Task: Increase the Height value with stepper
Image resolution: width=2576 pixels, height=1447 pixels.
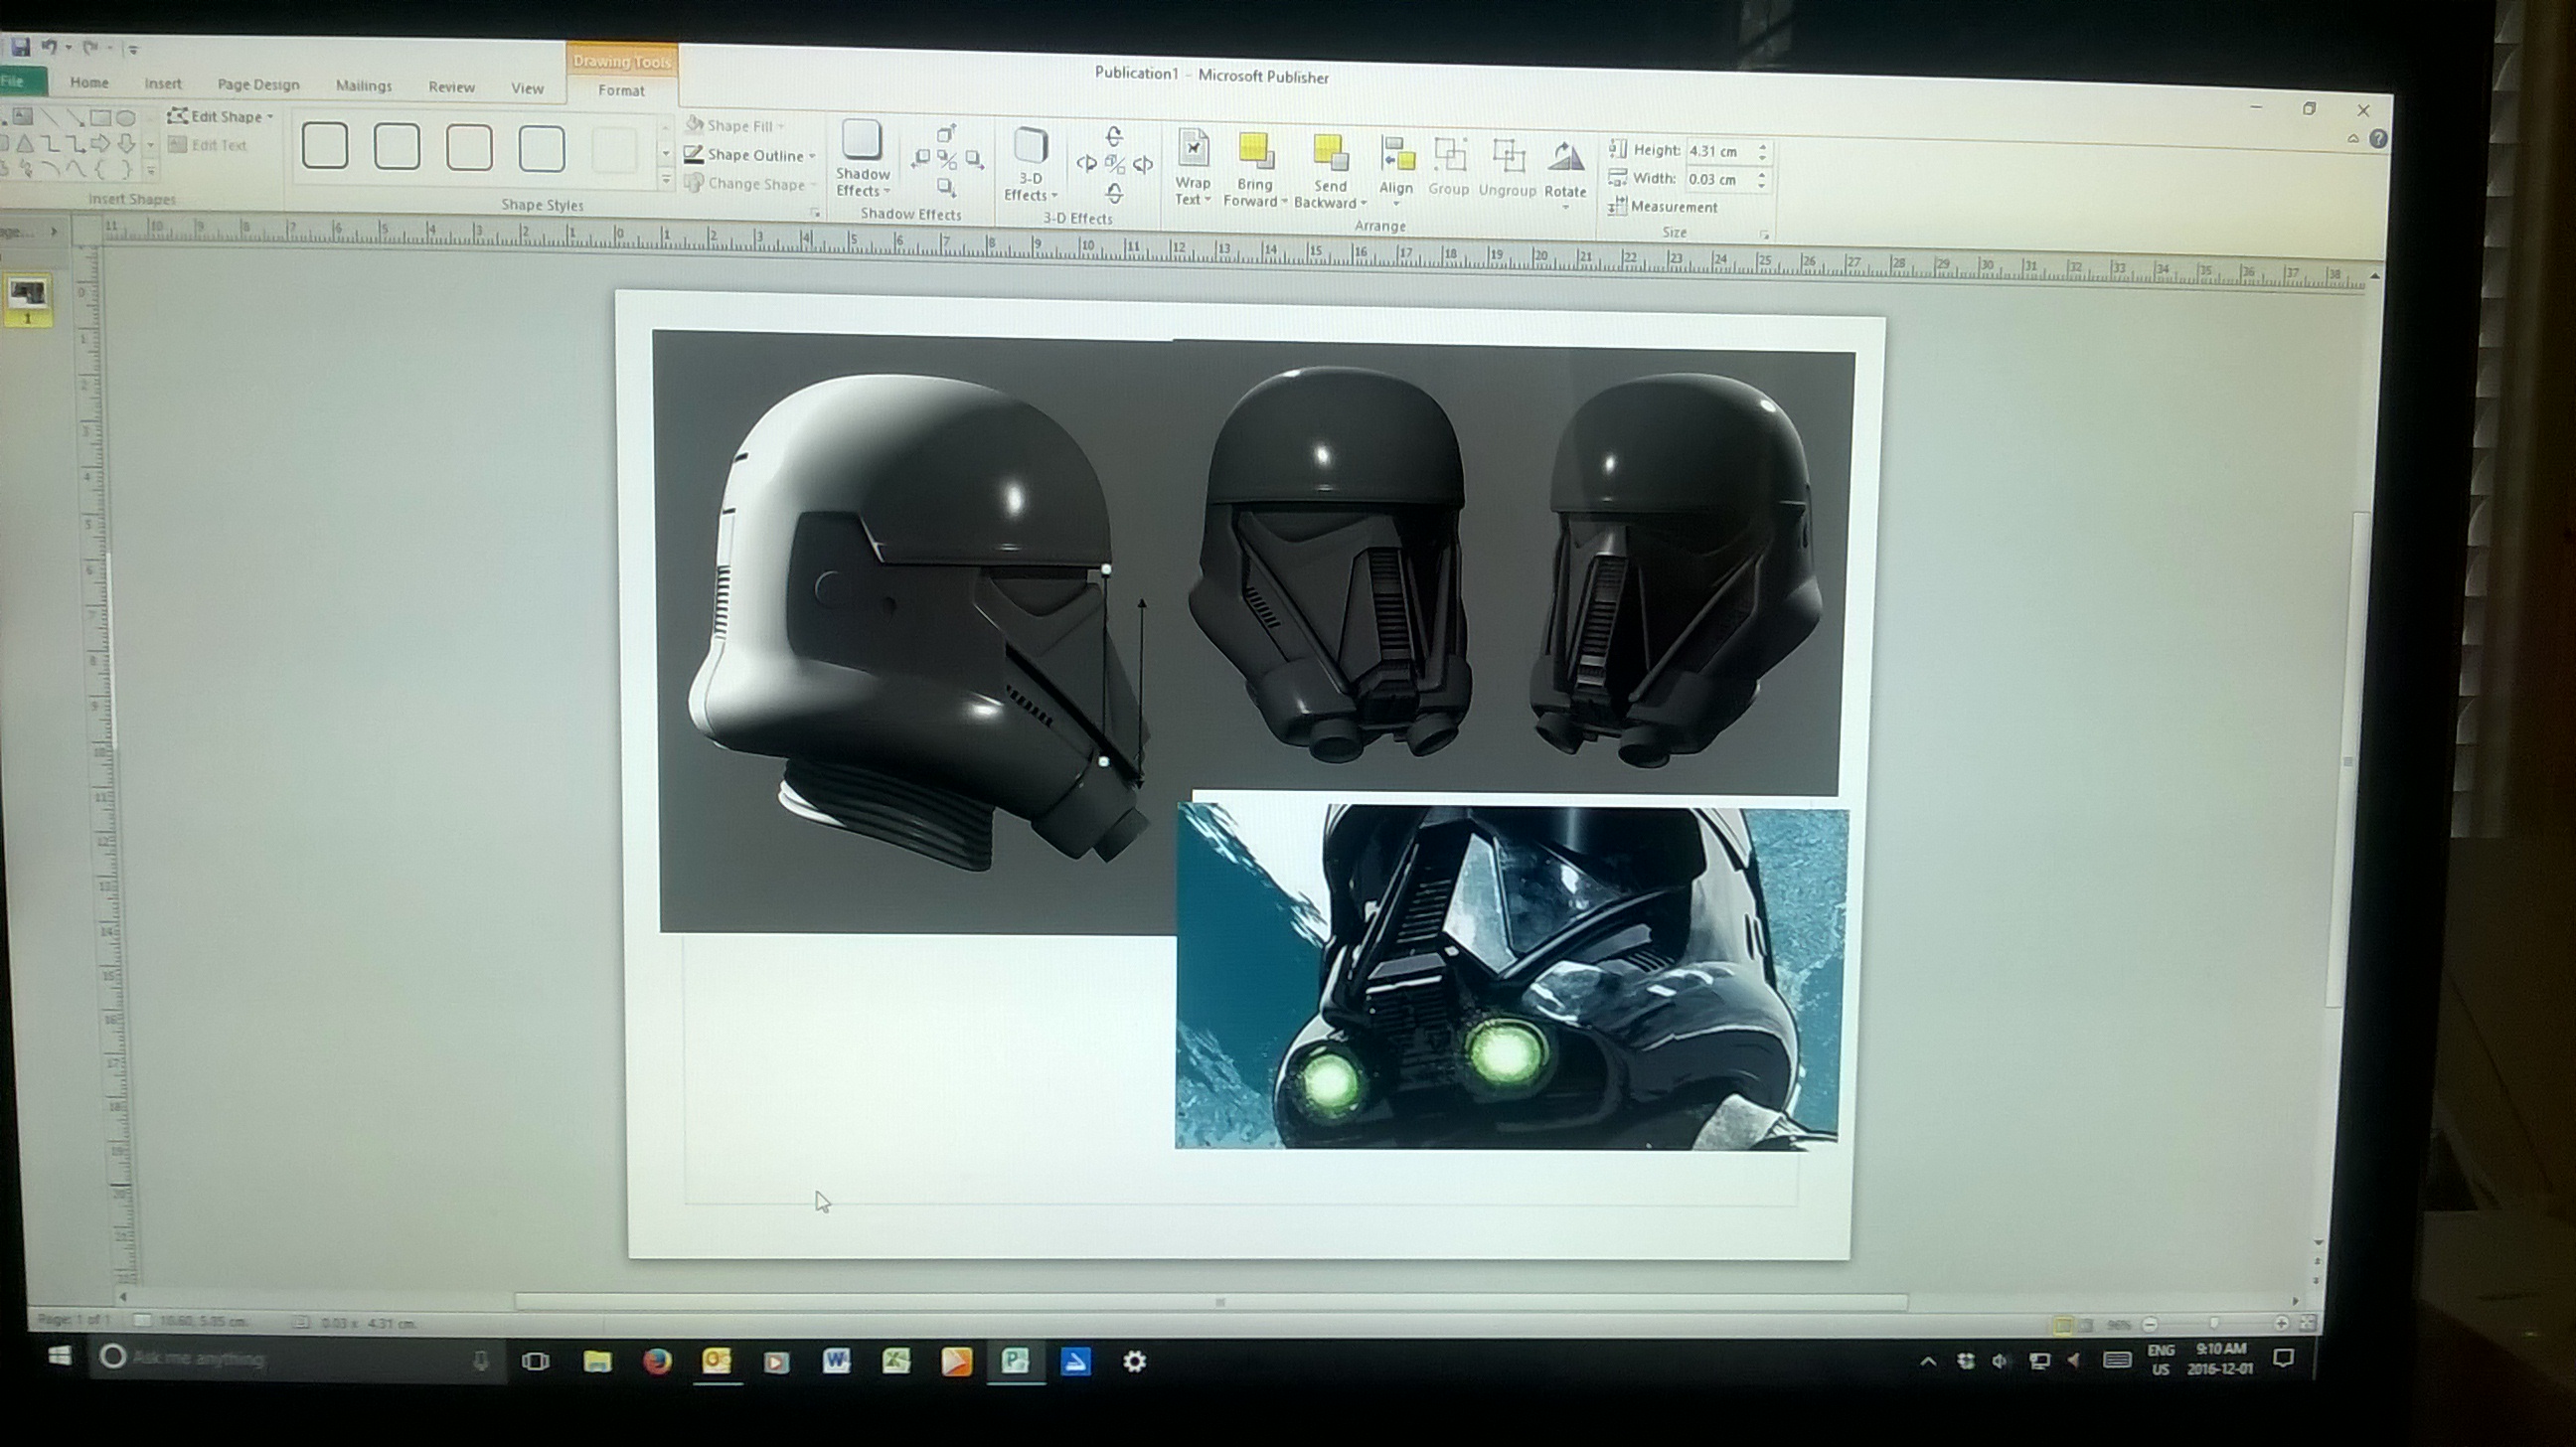Action: [1763, 146]
